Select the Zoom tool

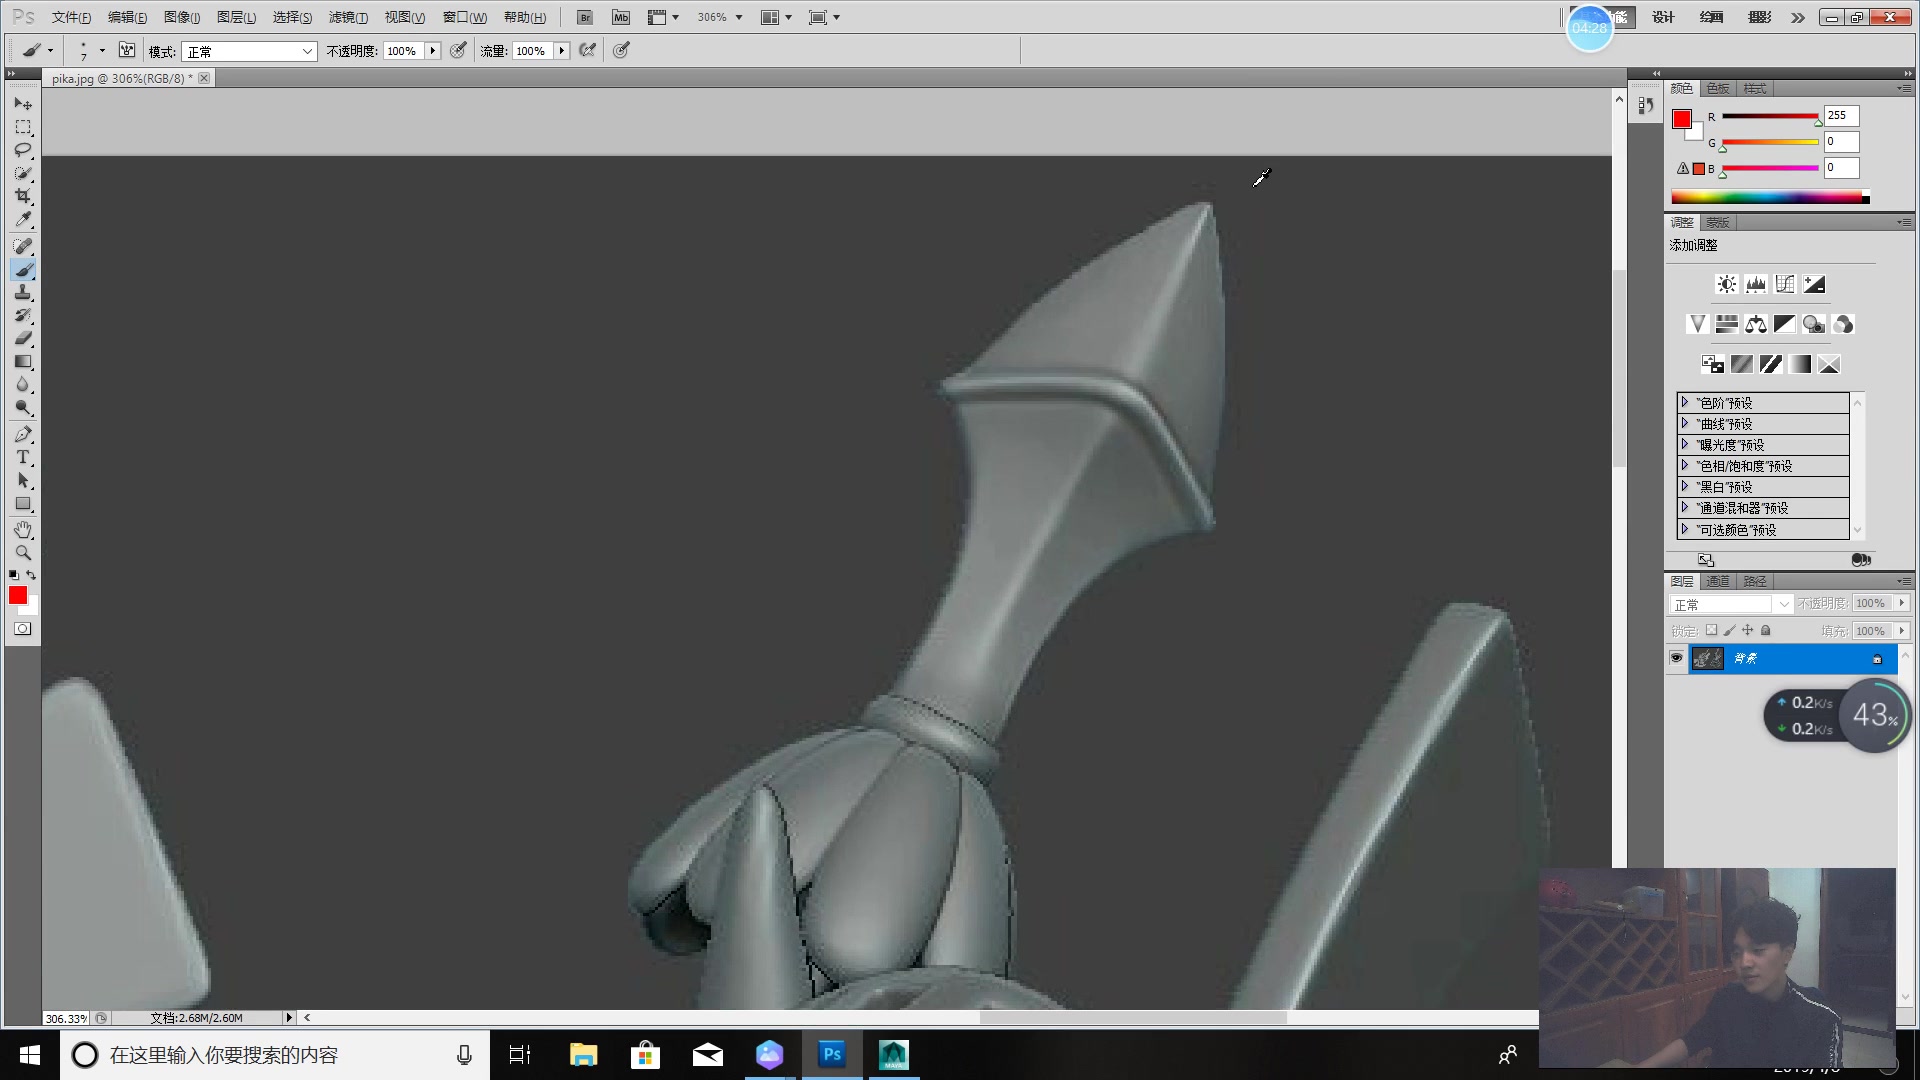[x=22, y=553]
